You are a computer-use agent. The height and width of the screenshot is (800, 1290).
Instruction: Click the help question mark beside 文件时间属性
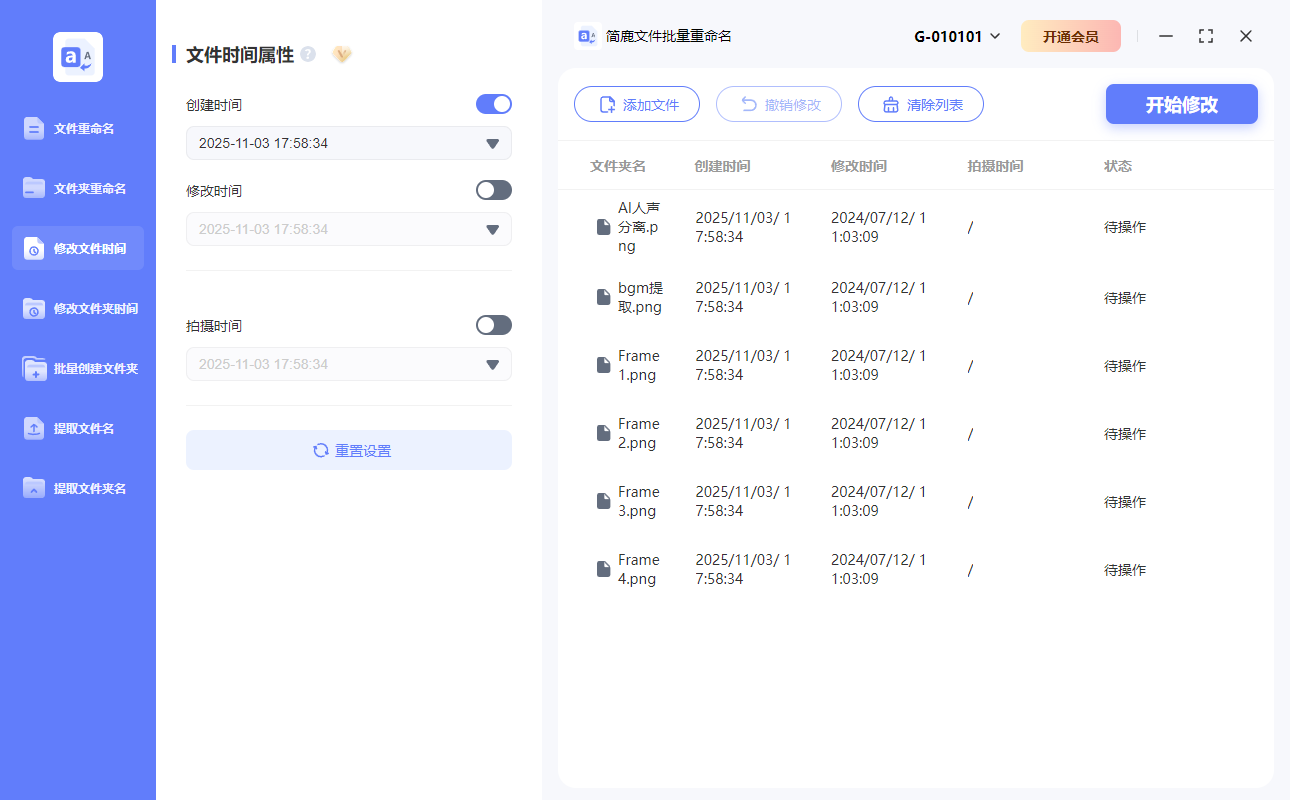coord(307,54)
